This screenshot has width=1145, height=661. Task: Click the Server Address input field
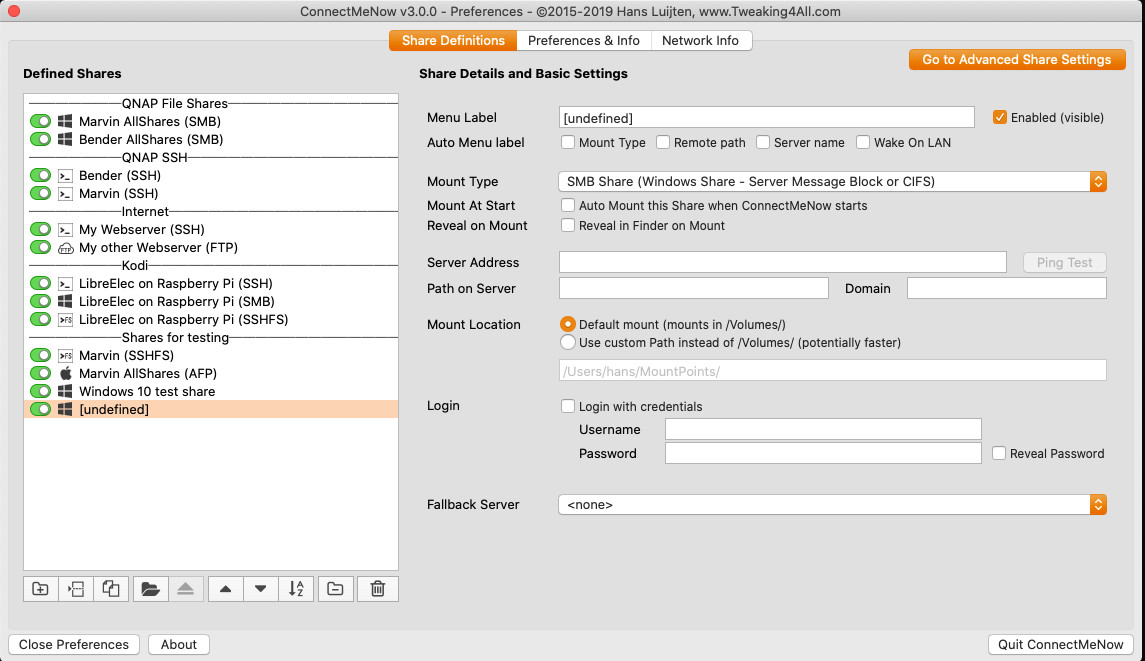(x=783, y=262)
